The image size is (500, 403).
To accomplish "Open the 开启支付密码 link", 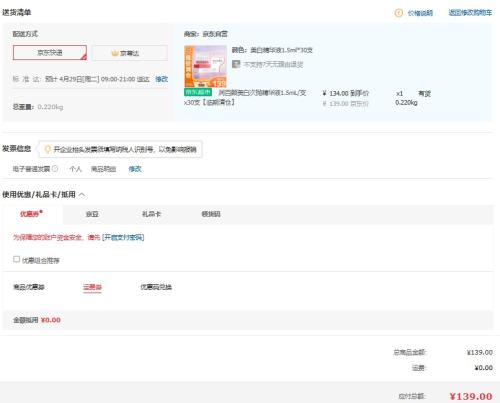I will click(123, 237).
